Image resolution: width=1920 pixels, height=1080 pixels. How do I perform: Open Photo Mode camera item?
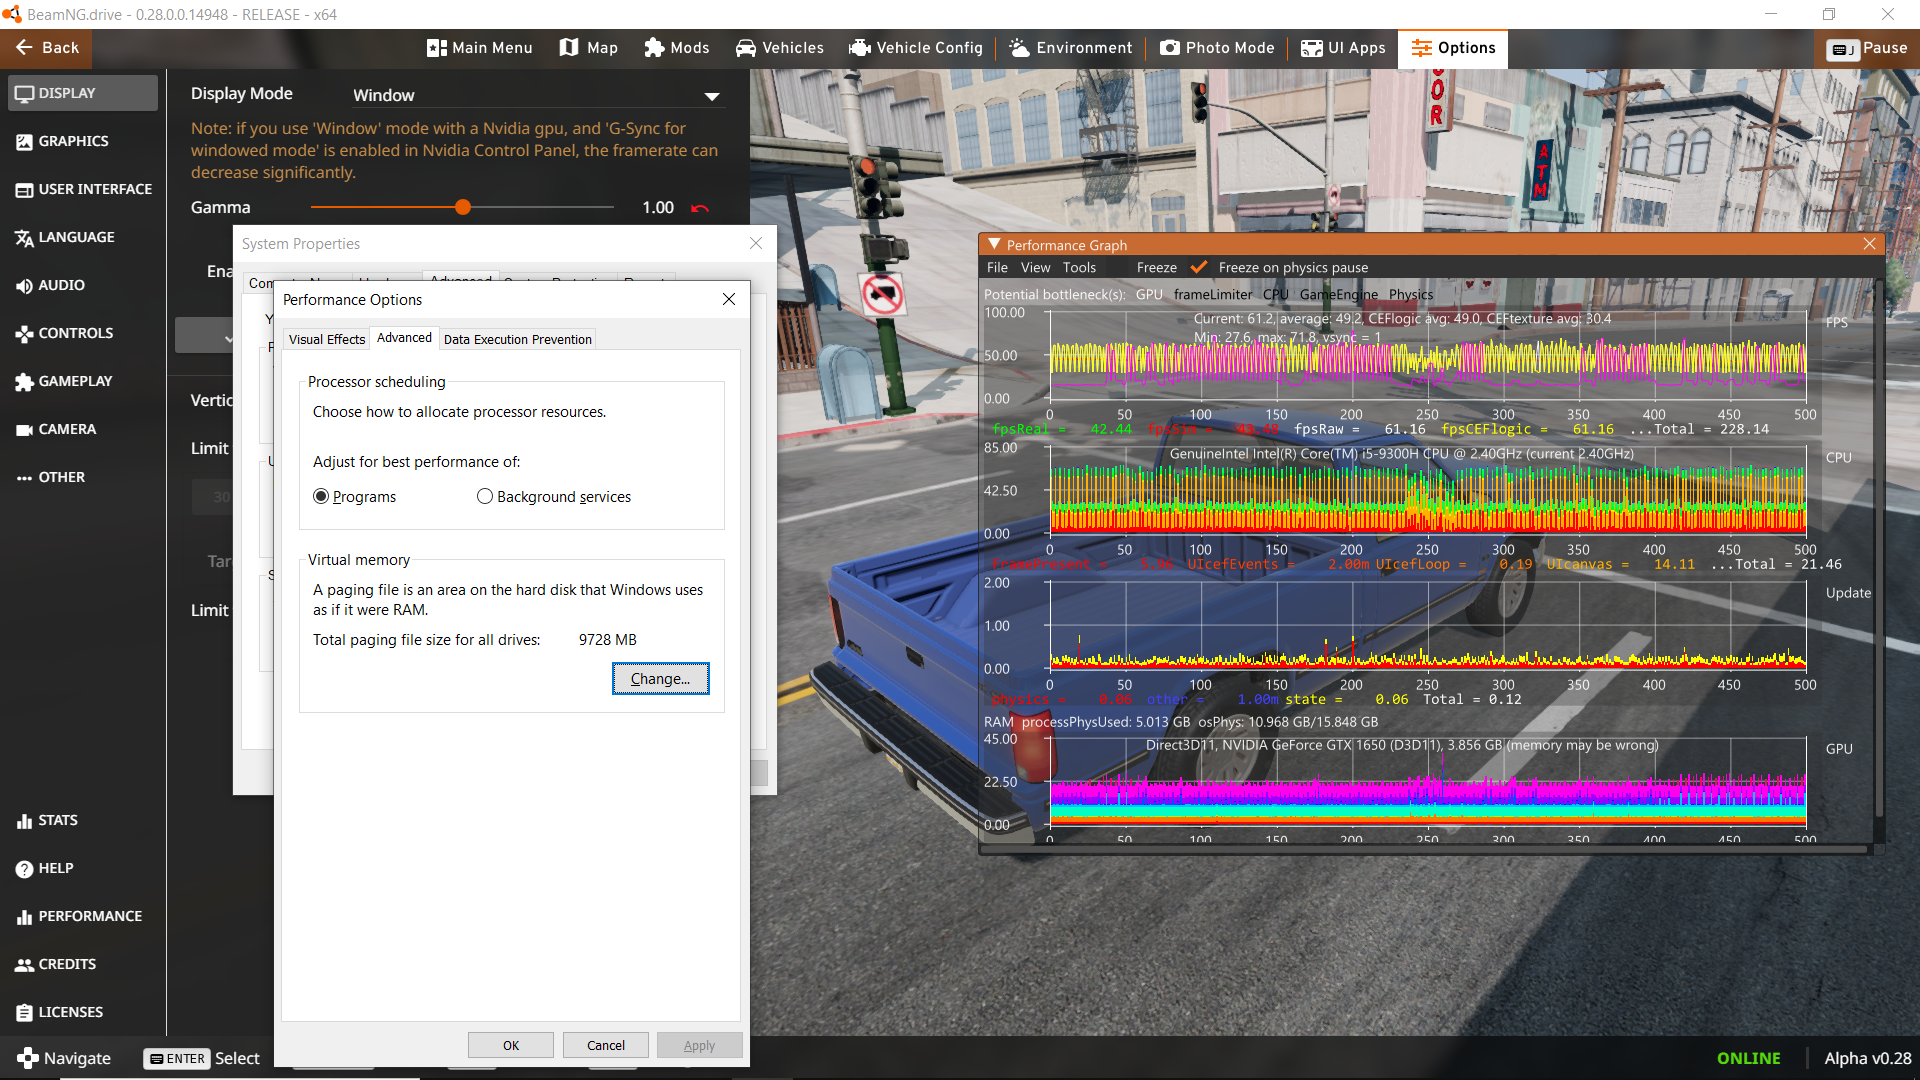tap(1217, 48)
